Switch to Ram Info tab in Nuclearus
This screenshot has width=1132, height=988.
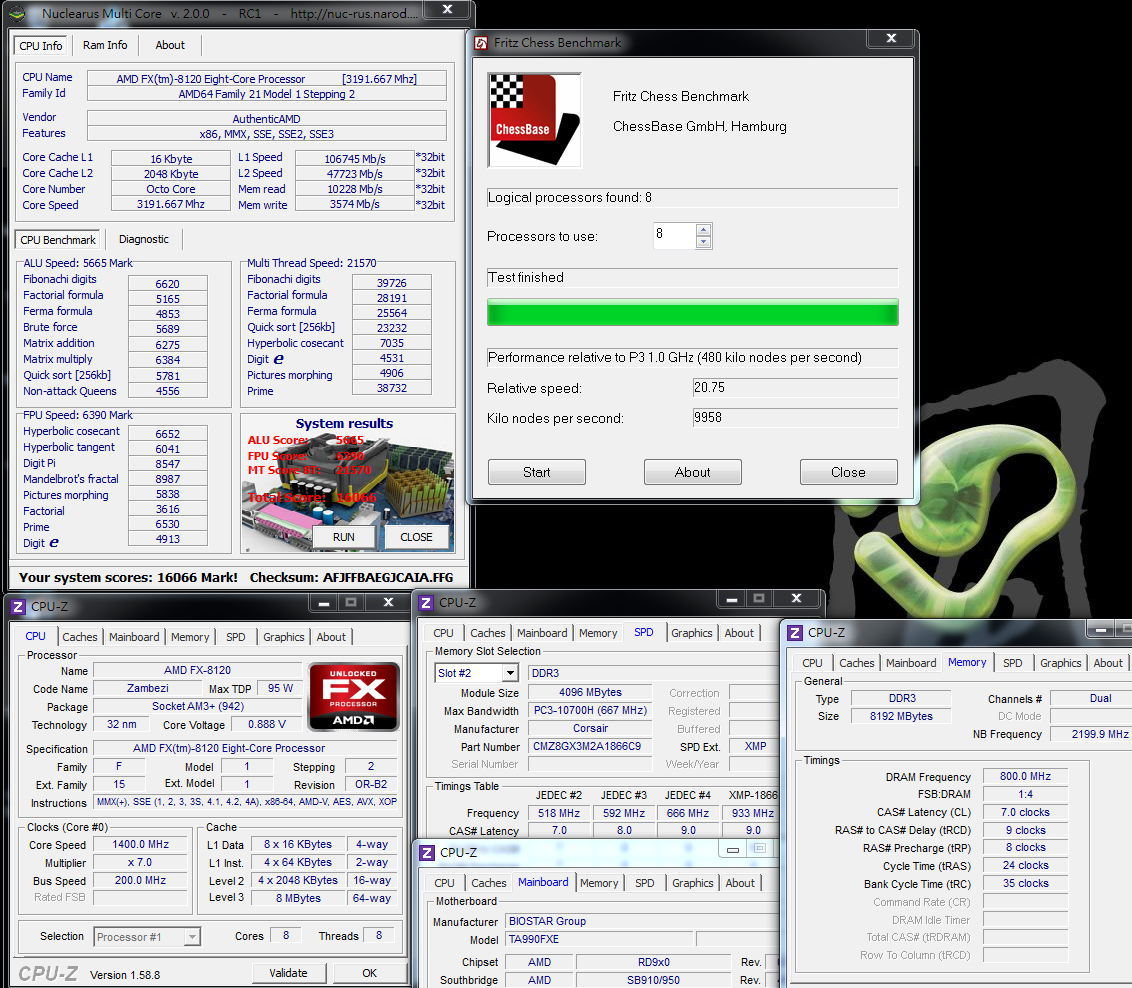[x=105, y=45]
